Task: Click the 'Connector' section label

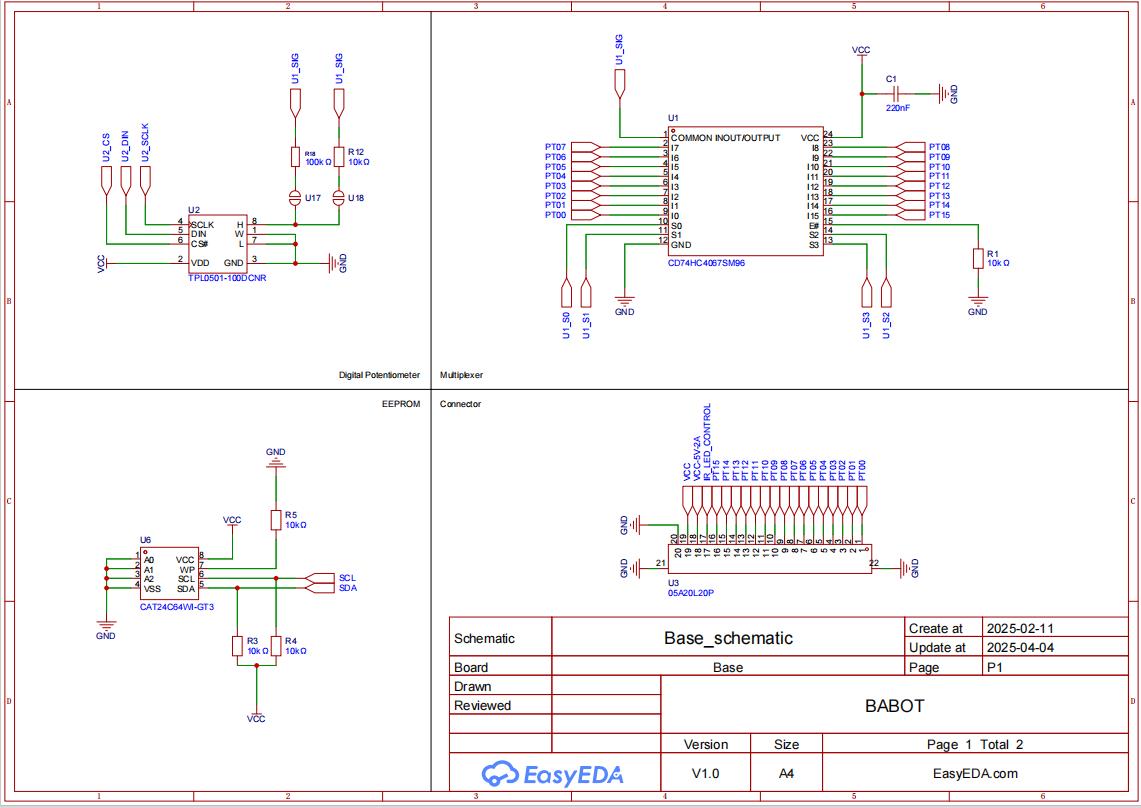Action: point(461,404)
